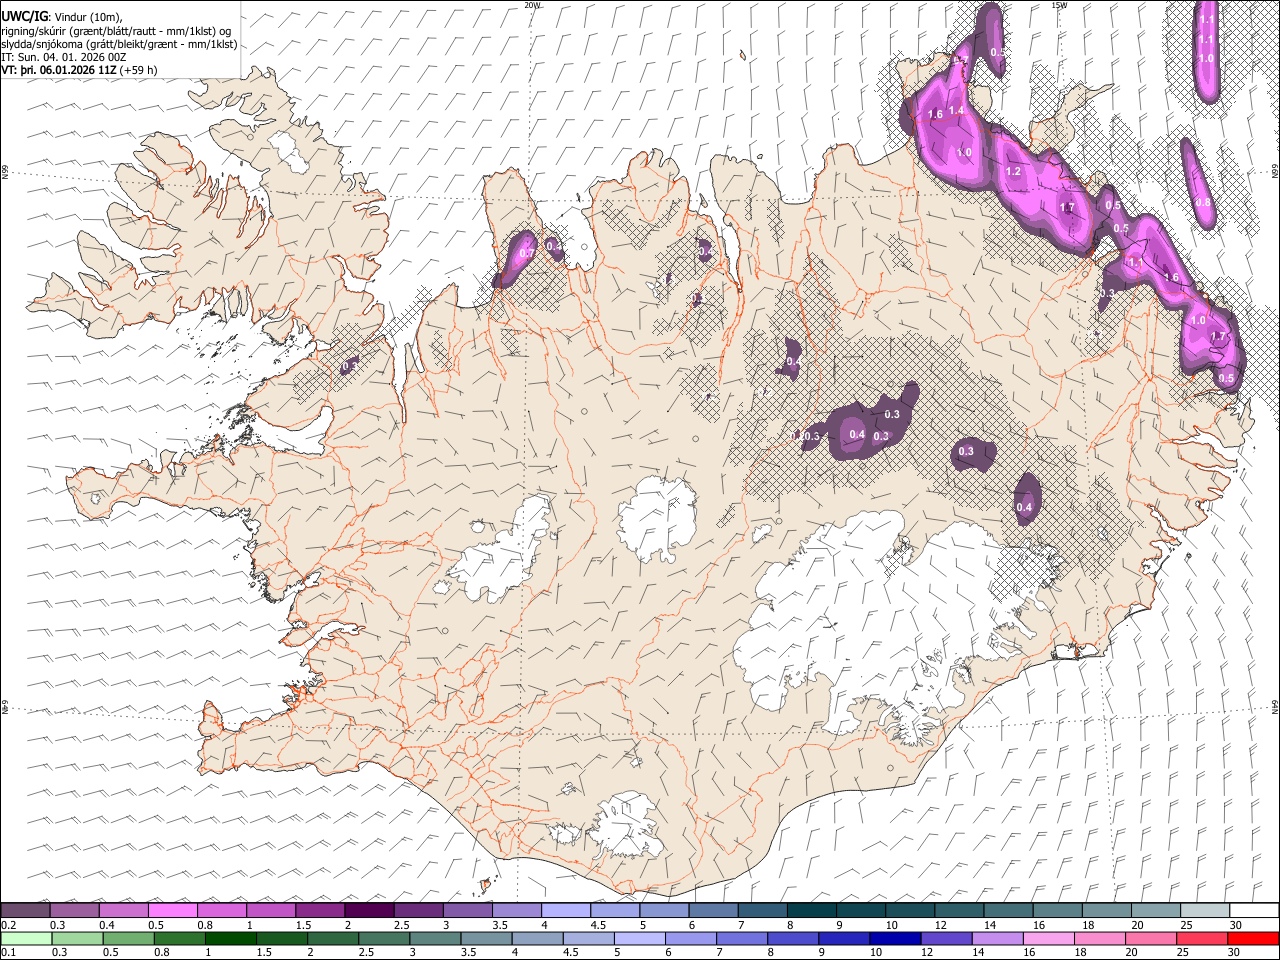This screenshot has height=960, width=1280.
Task: Select the lower legend swatch between 25 and 30
Action: (x=1203, y=938)
